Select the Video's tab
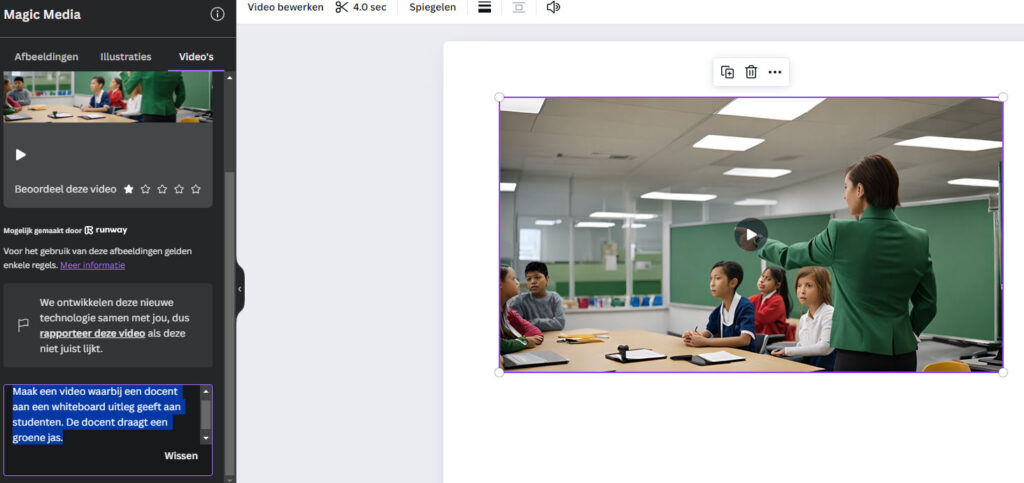The width and height of the screenshot is (1024, 483). [x=196, y=57]
